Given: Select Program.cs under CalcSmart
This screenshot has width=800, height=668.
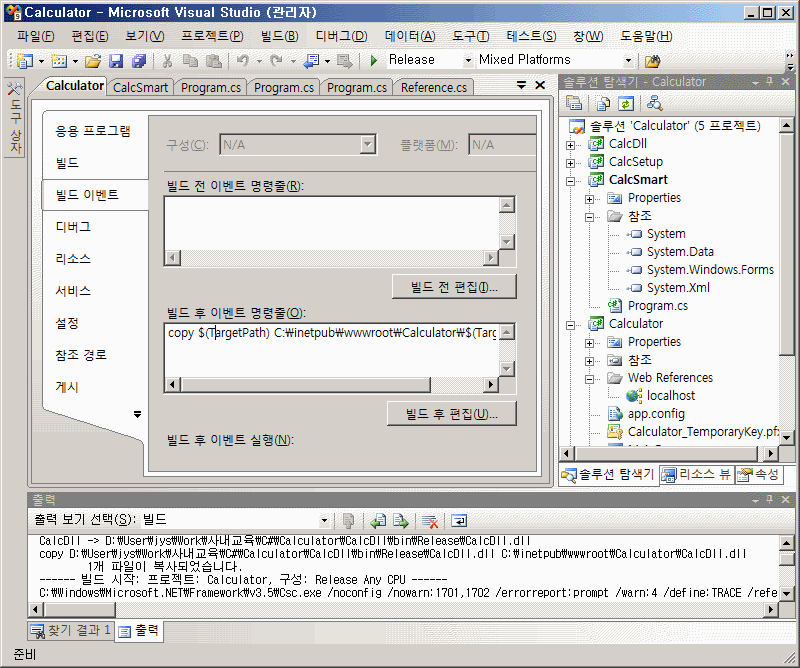Looking at the screenshot, I should click(657, 306).
